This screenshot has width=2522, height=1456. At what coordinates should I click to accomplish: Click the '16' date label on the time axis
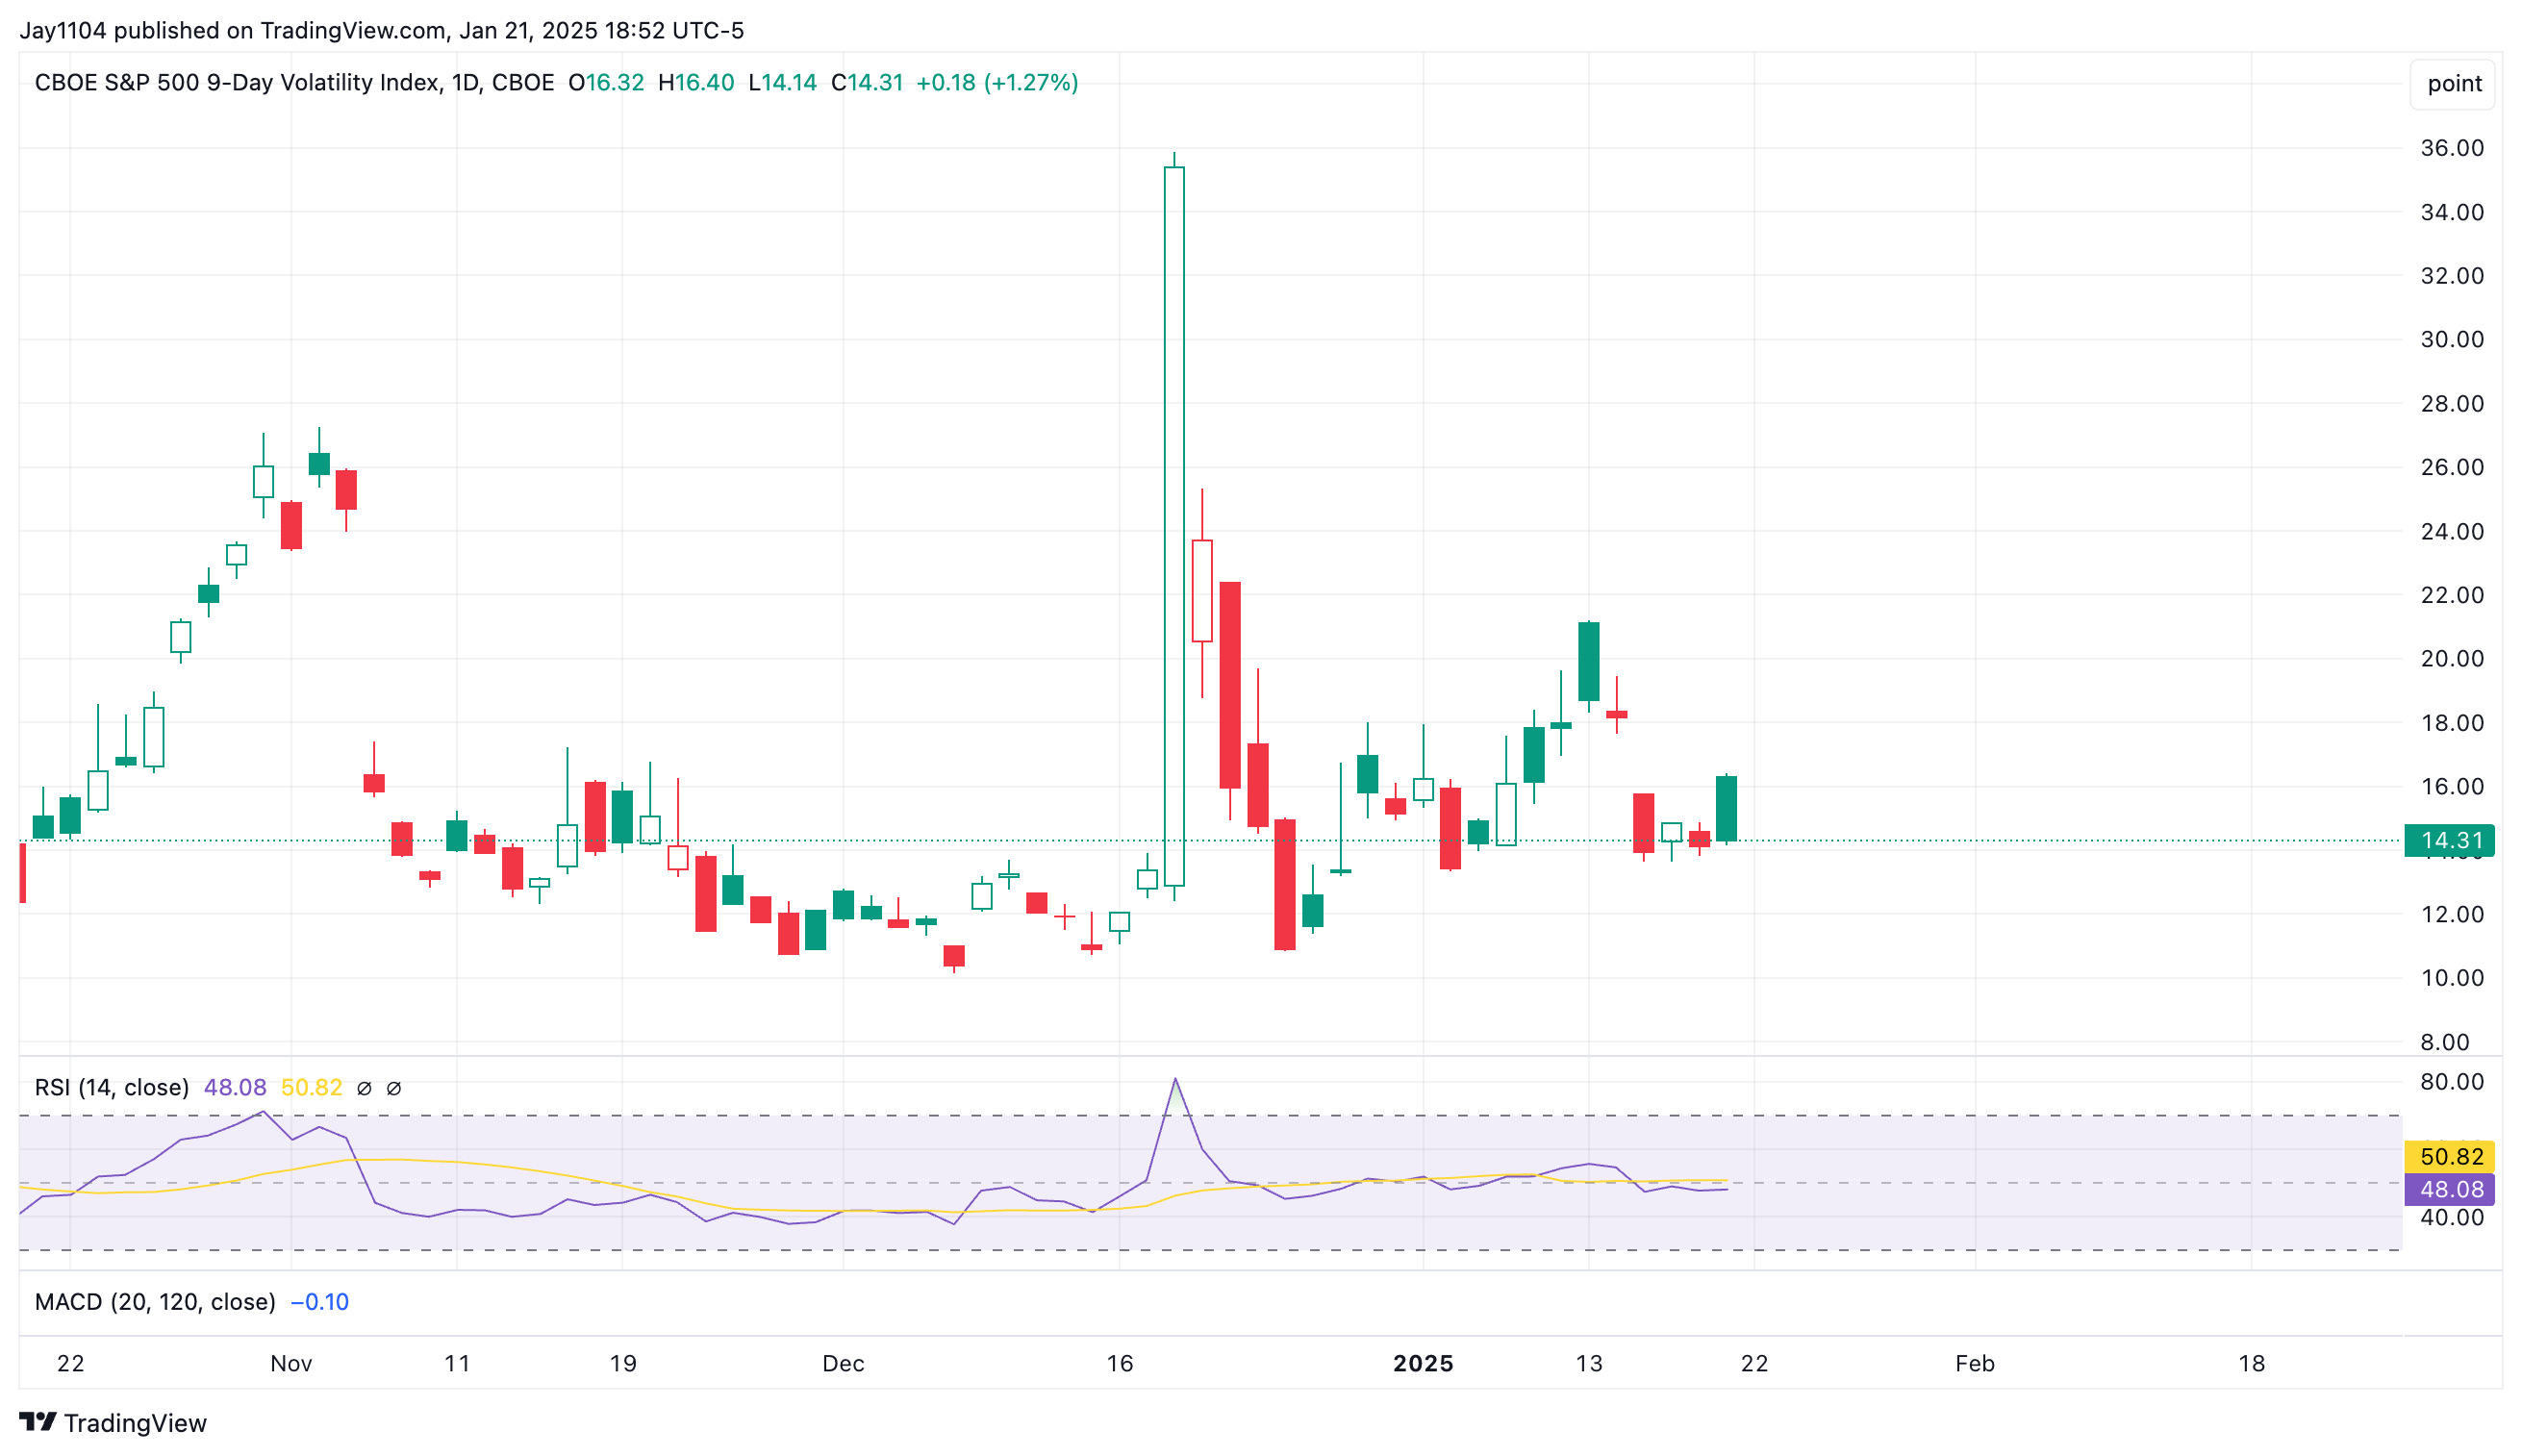pos(1120,1363)
